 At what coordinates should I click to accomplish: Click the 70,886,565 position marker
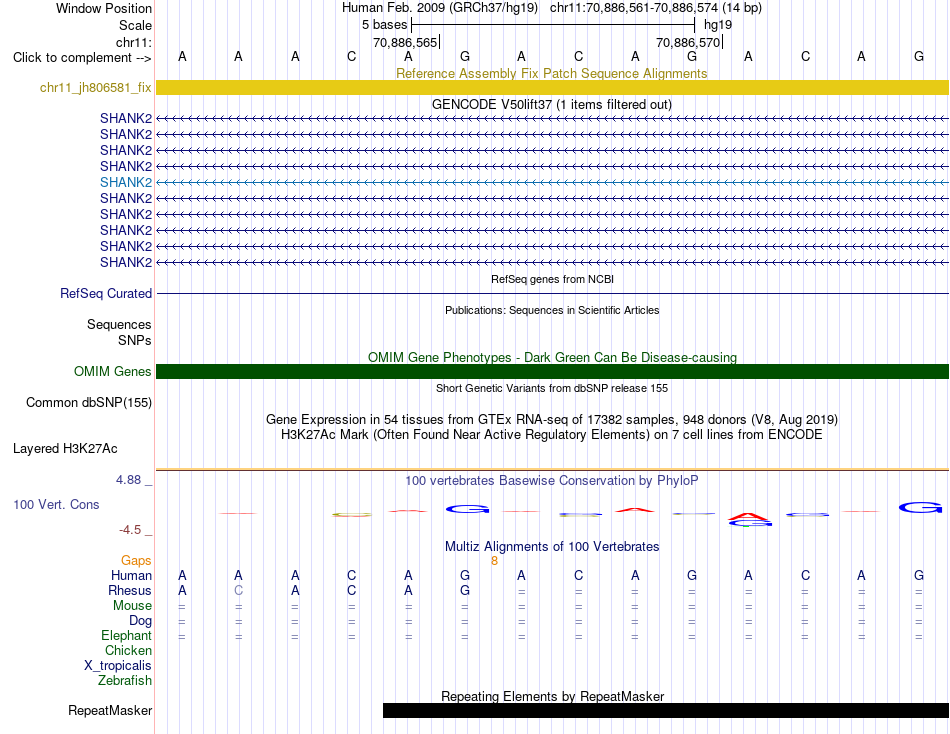405,42
